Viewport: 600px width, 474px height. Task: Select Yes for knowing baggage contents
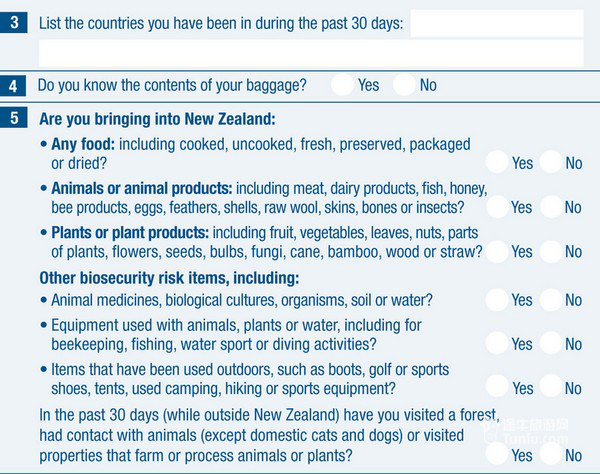pyautogui.click(x=342, y=85)
